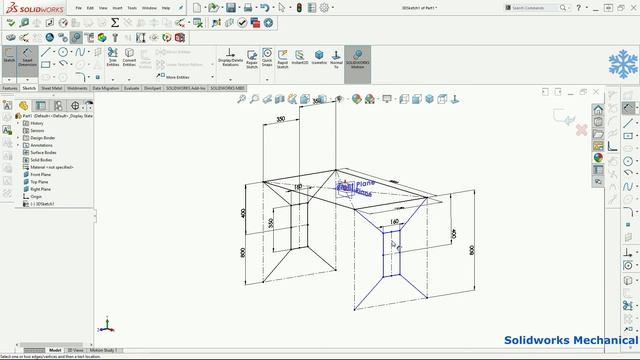Click the Sigma equations icon

[115, 22]
